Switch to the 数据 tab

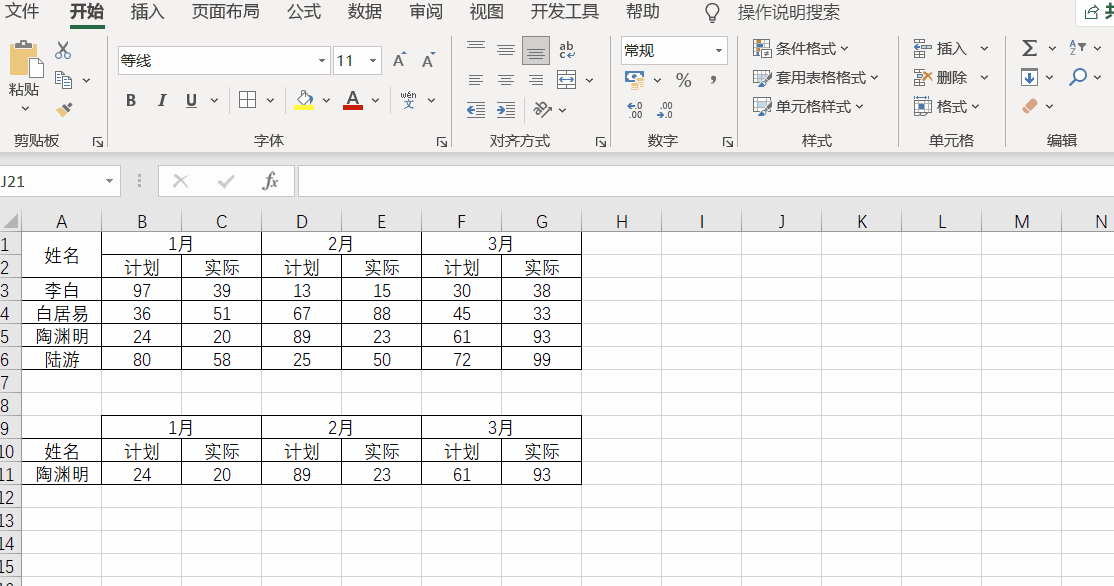tap(365, 11)
